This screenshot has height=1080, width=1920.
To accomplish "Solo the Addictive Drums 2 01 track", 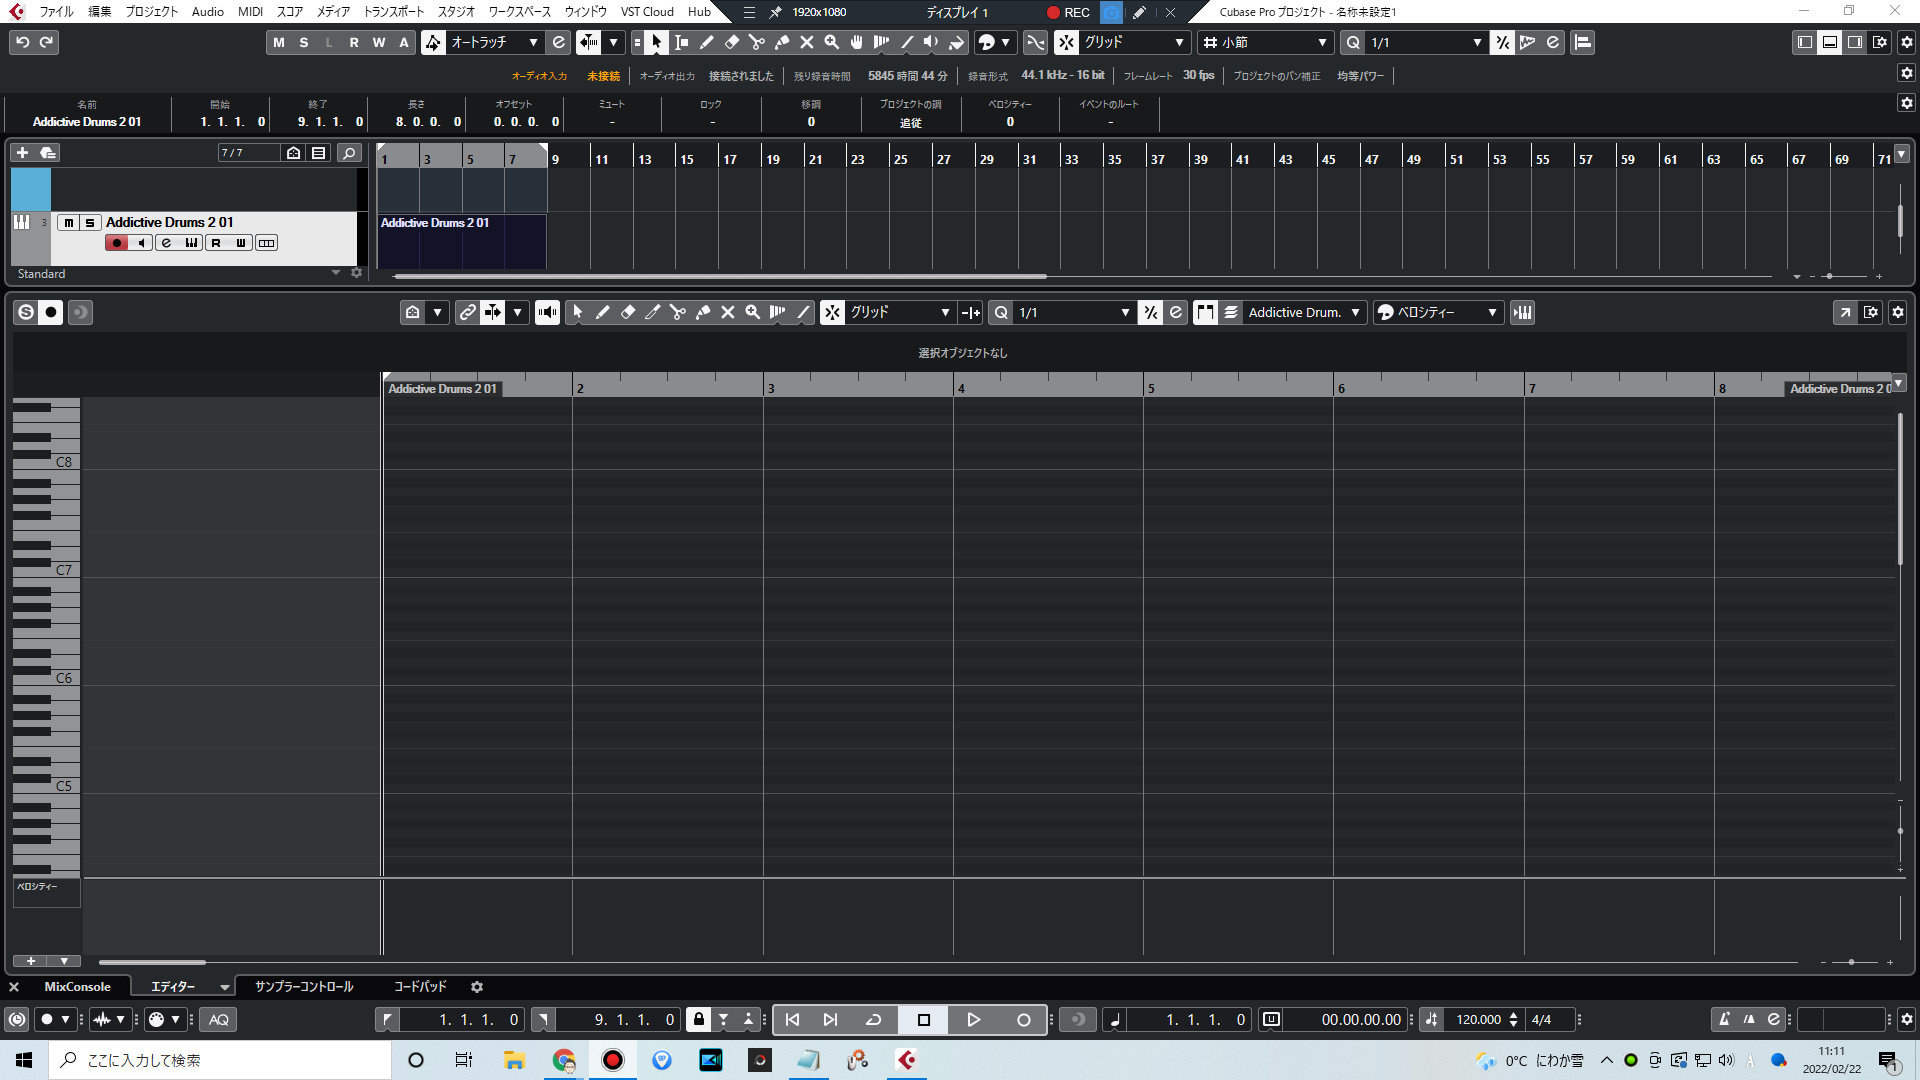I will [88, 222].
